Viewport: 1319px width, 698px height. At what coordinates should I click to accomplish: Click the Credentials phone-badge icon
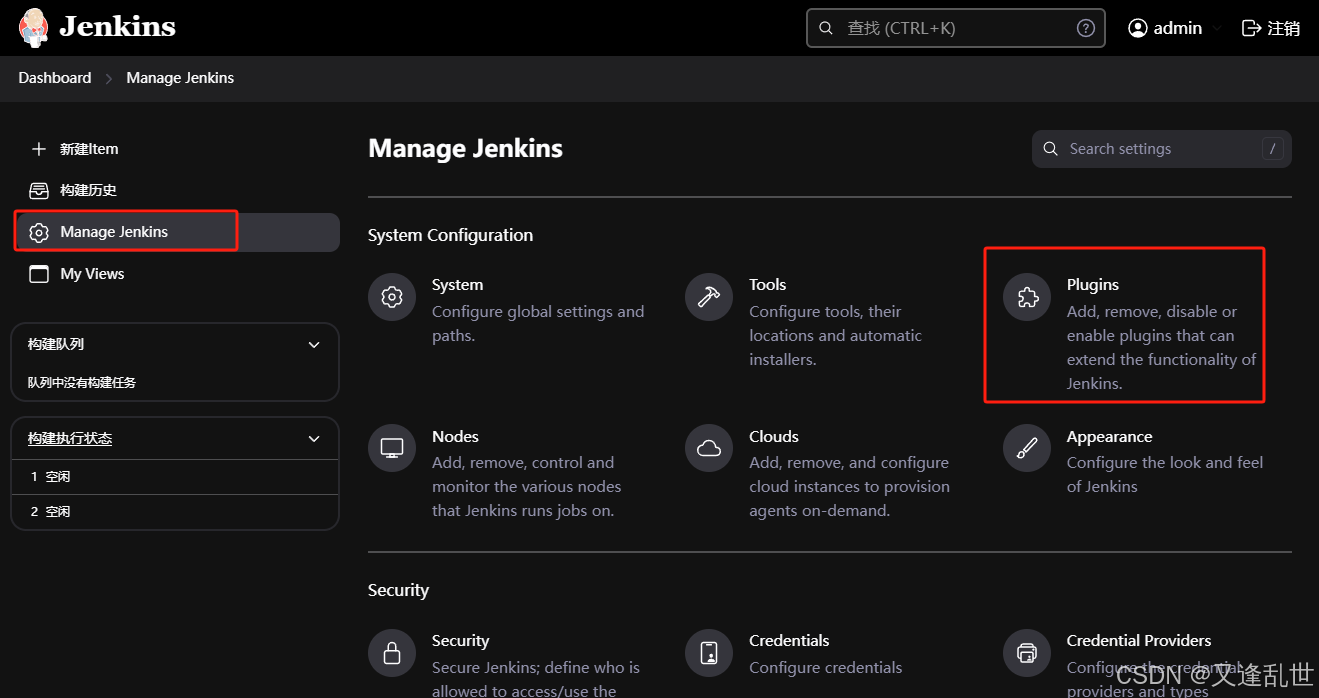point(709,653)
